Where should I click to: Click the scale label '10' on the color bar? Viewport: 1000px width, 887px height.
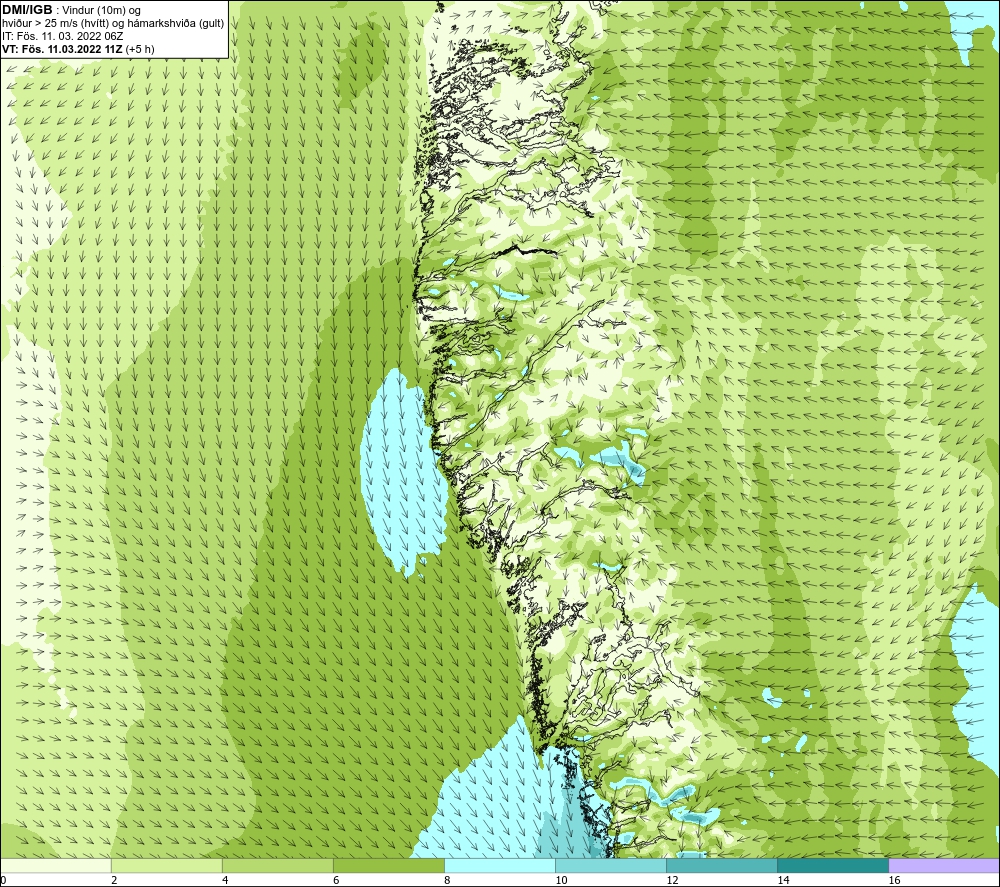pyautogui.click(x=561, y=880)
